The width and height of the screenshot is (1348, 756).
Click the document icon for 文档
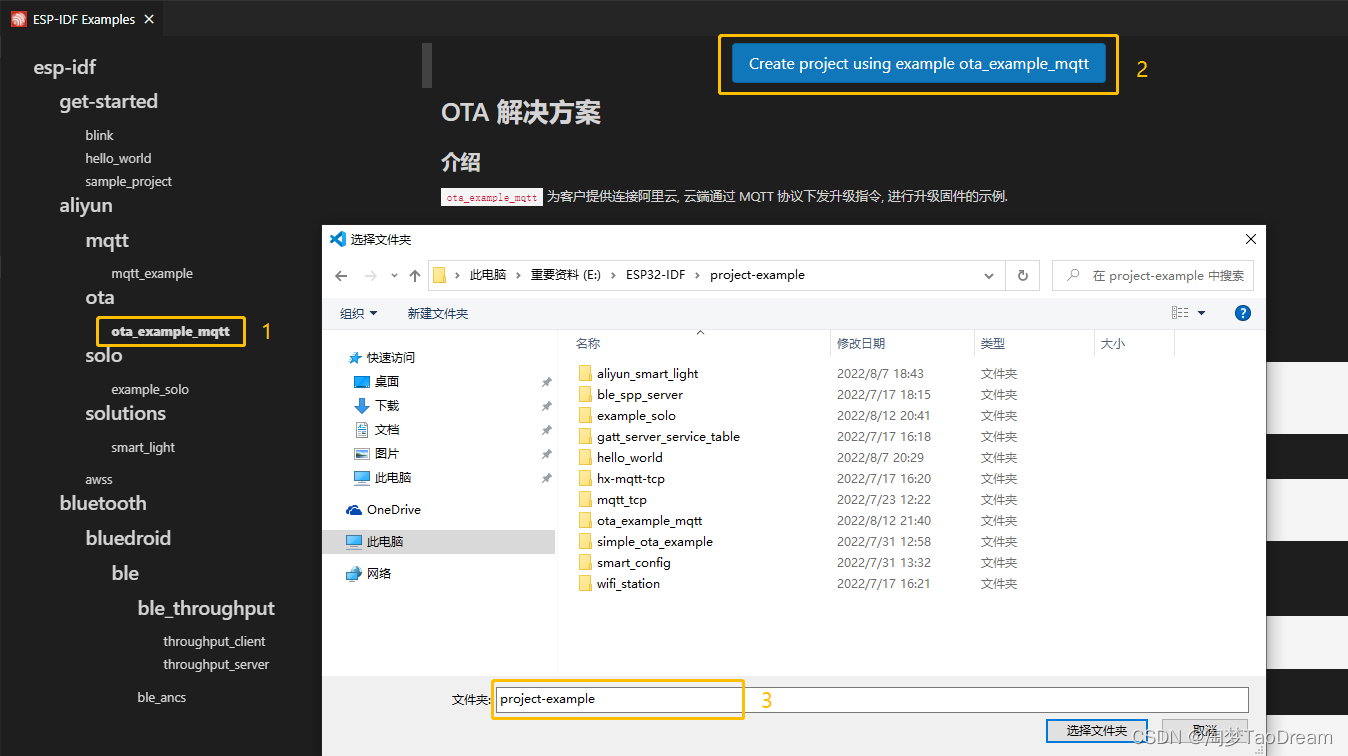[362, 430]
